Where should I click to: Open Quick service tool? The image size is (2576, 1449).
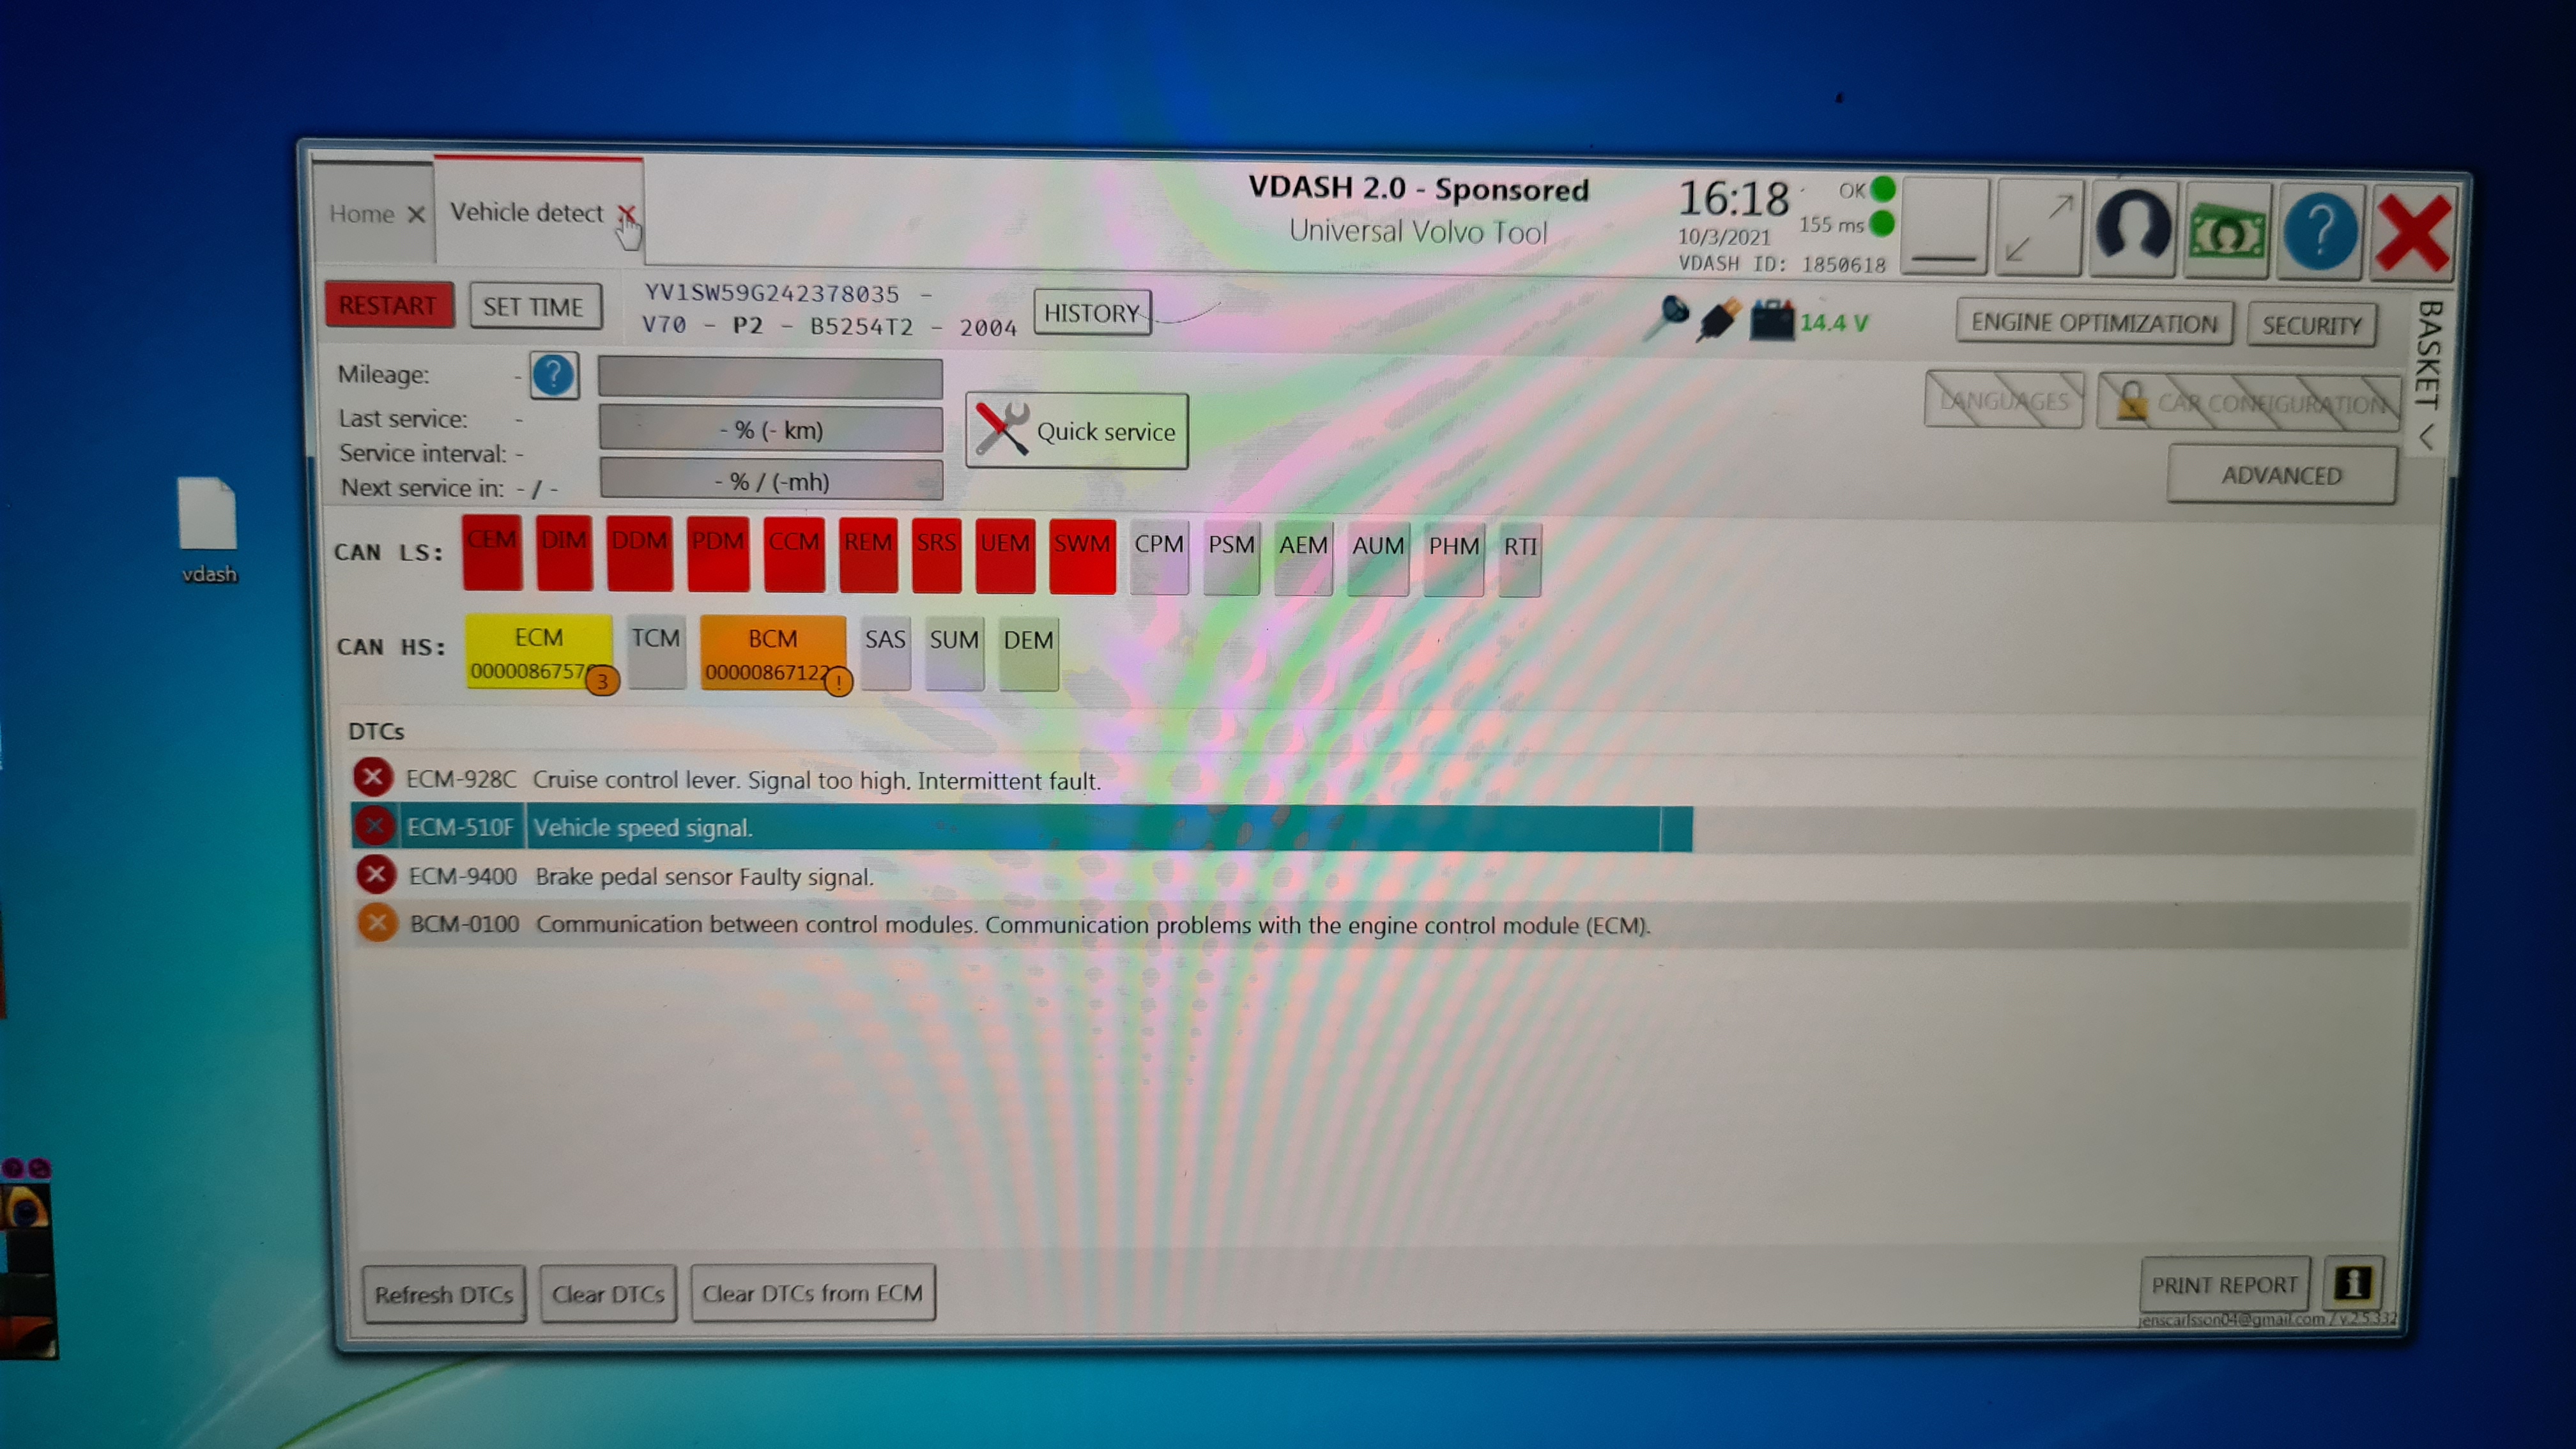[1076, 431]
